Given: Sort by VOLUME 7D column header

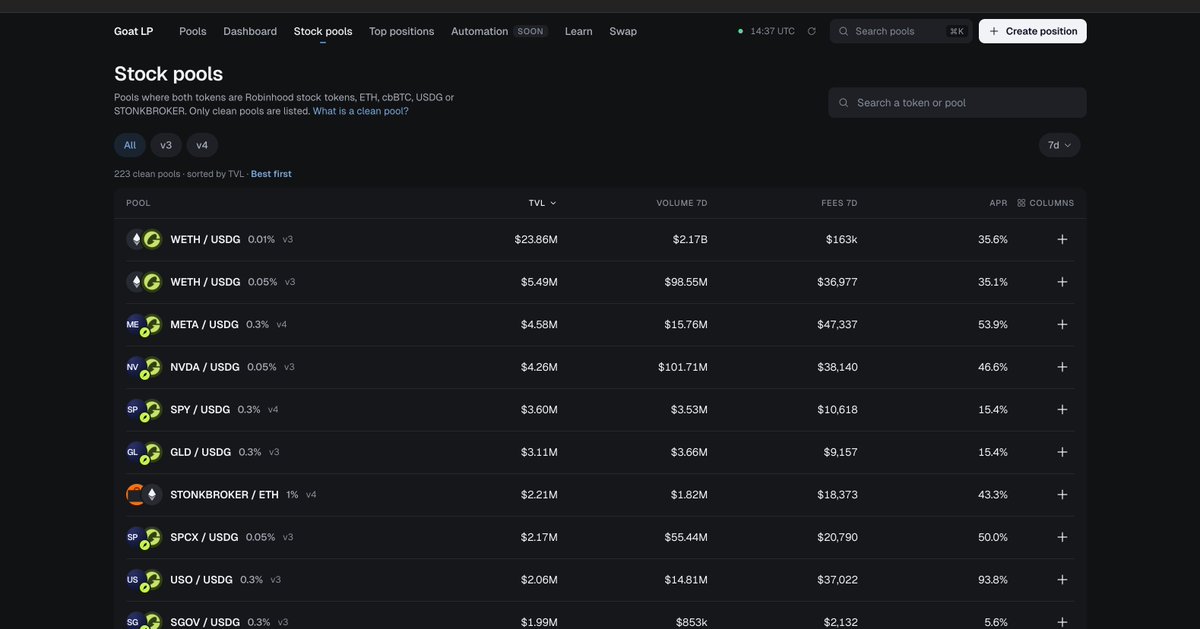Looking at the screenshot, I should (682, 203).
